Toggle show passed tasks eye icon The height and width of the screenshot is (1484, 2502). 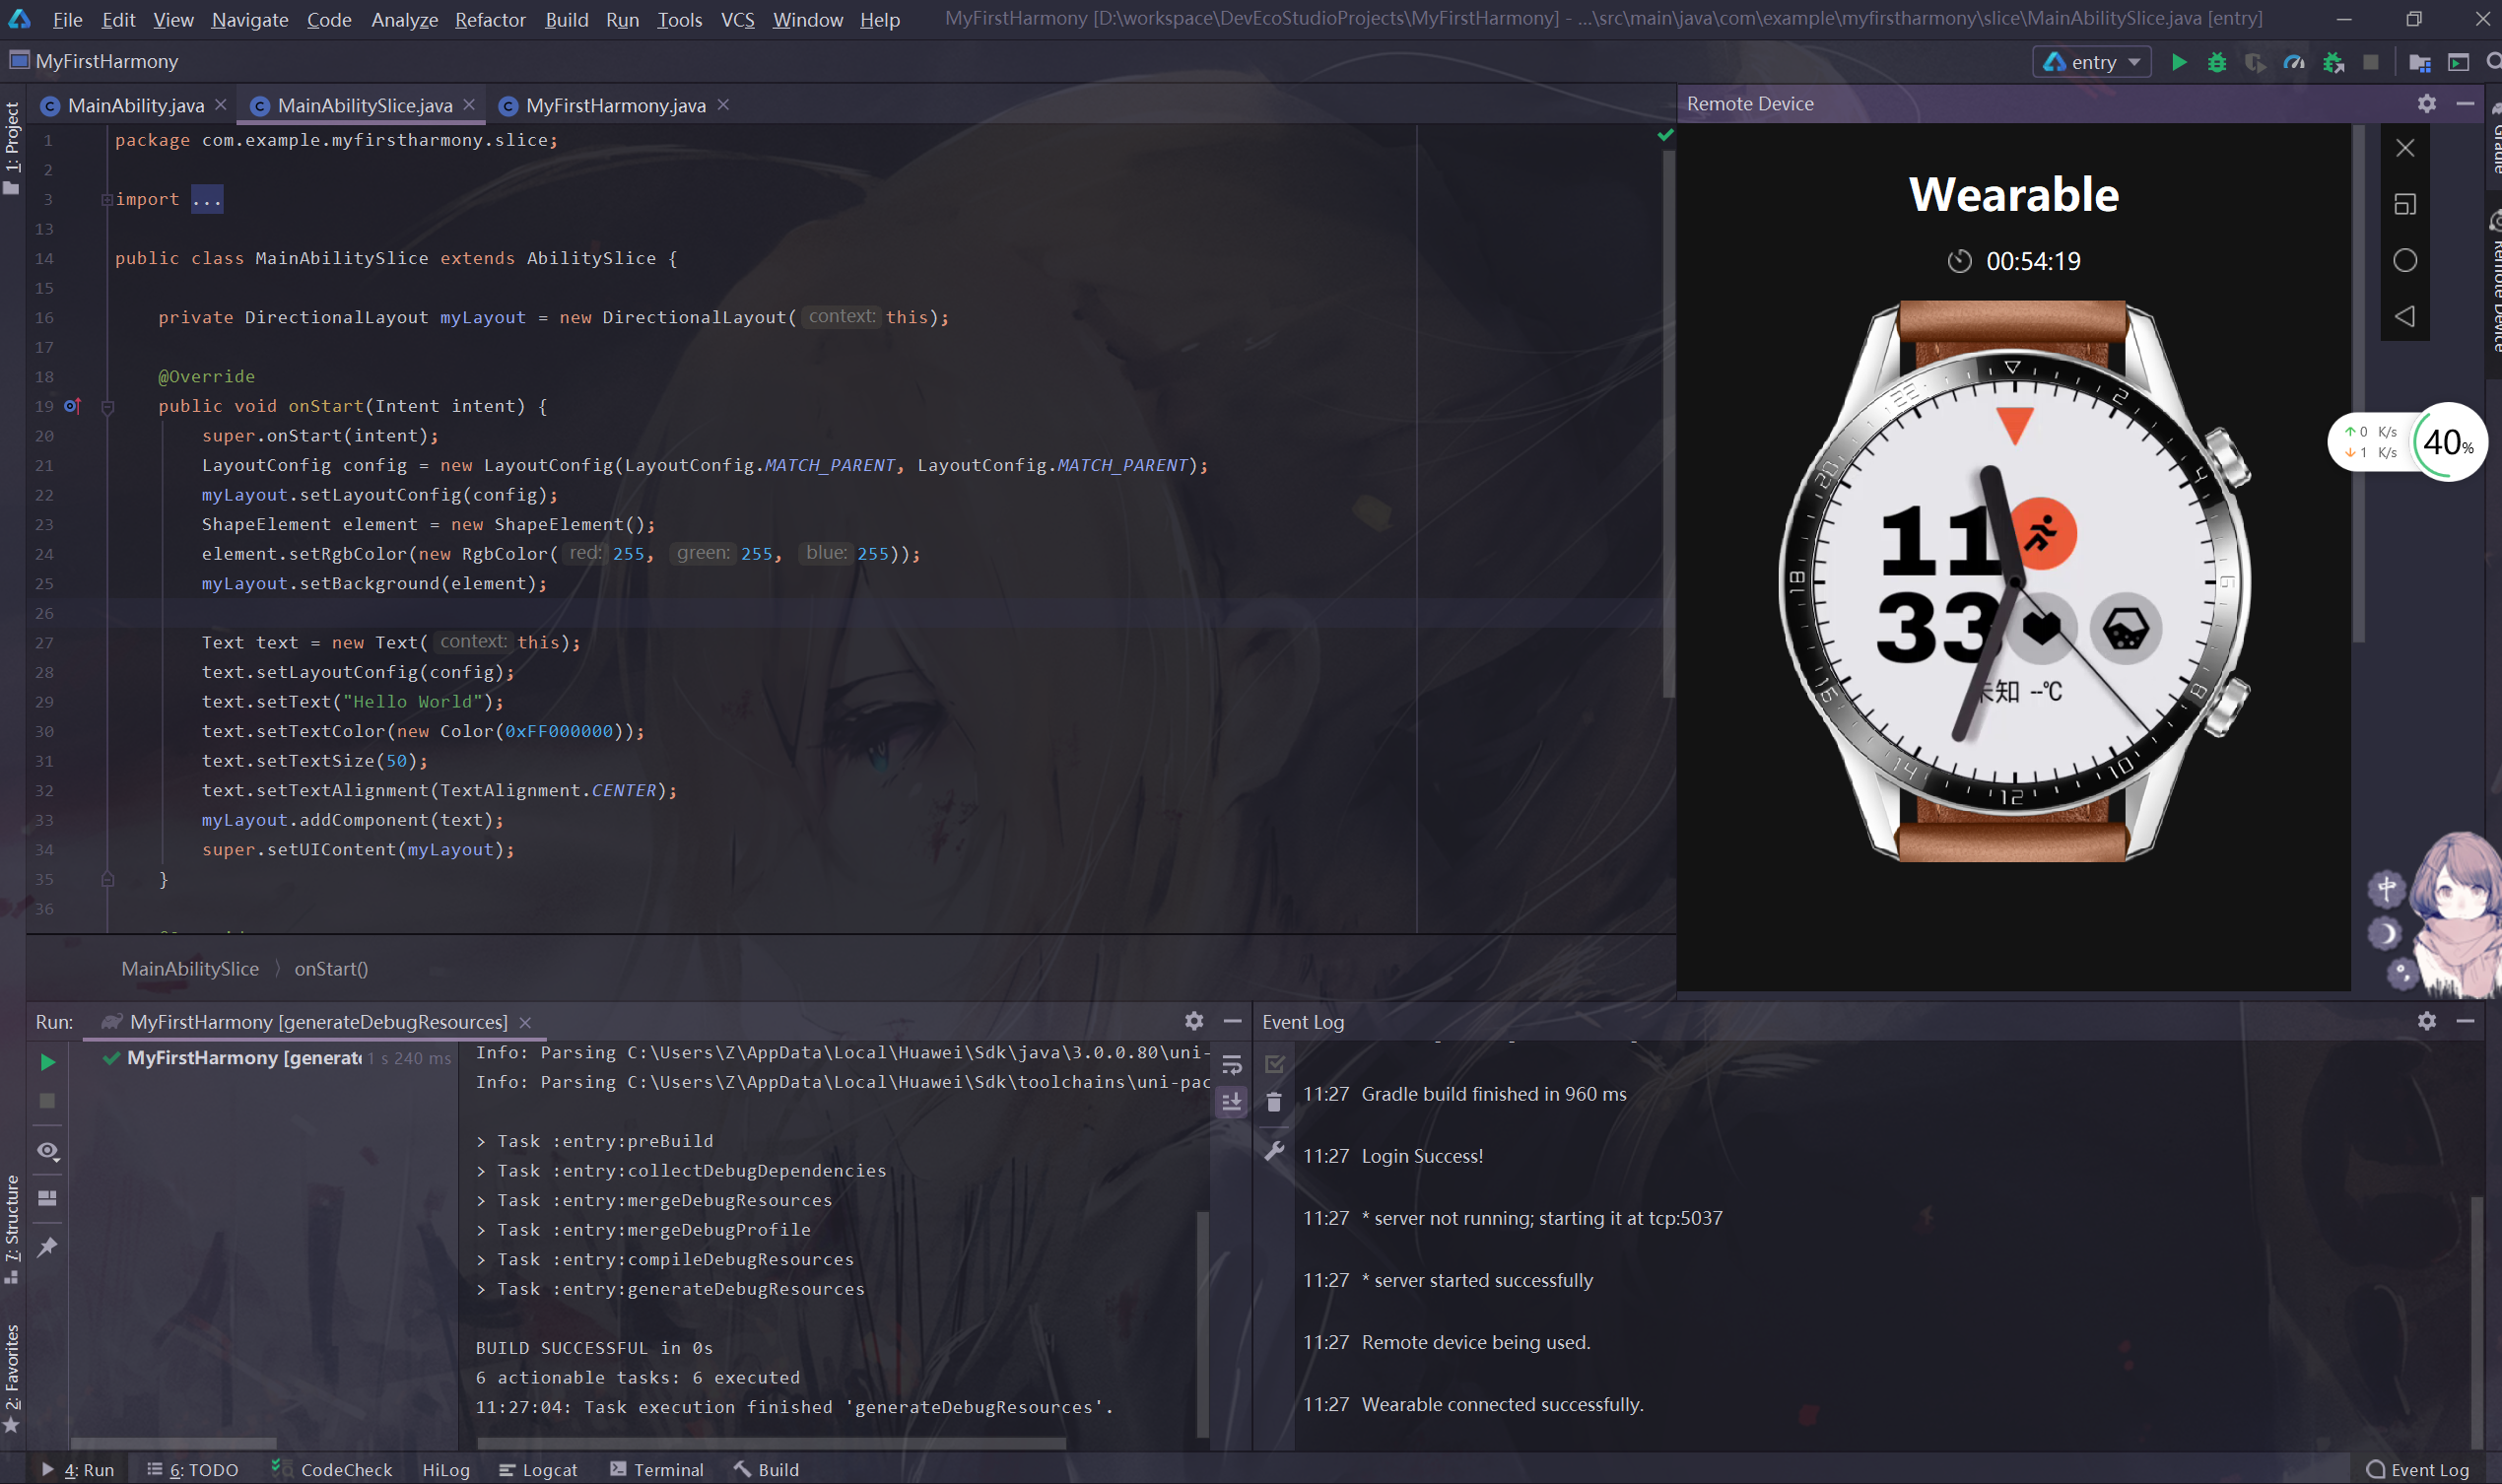point(47,1151)
